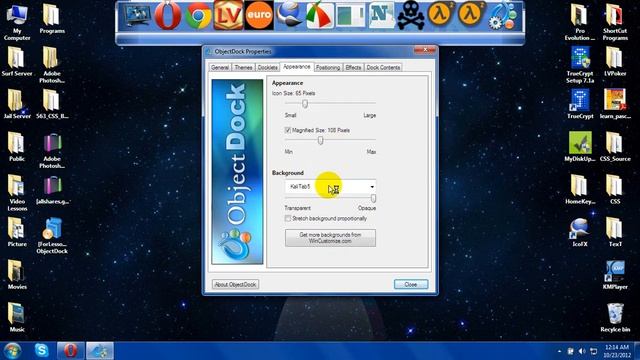Click the LV poker dock icon

228,16
